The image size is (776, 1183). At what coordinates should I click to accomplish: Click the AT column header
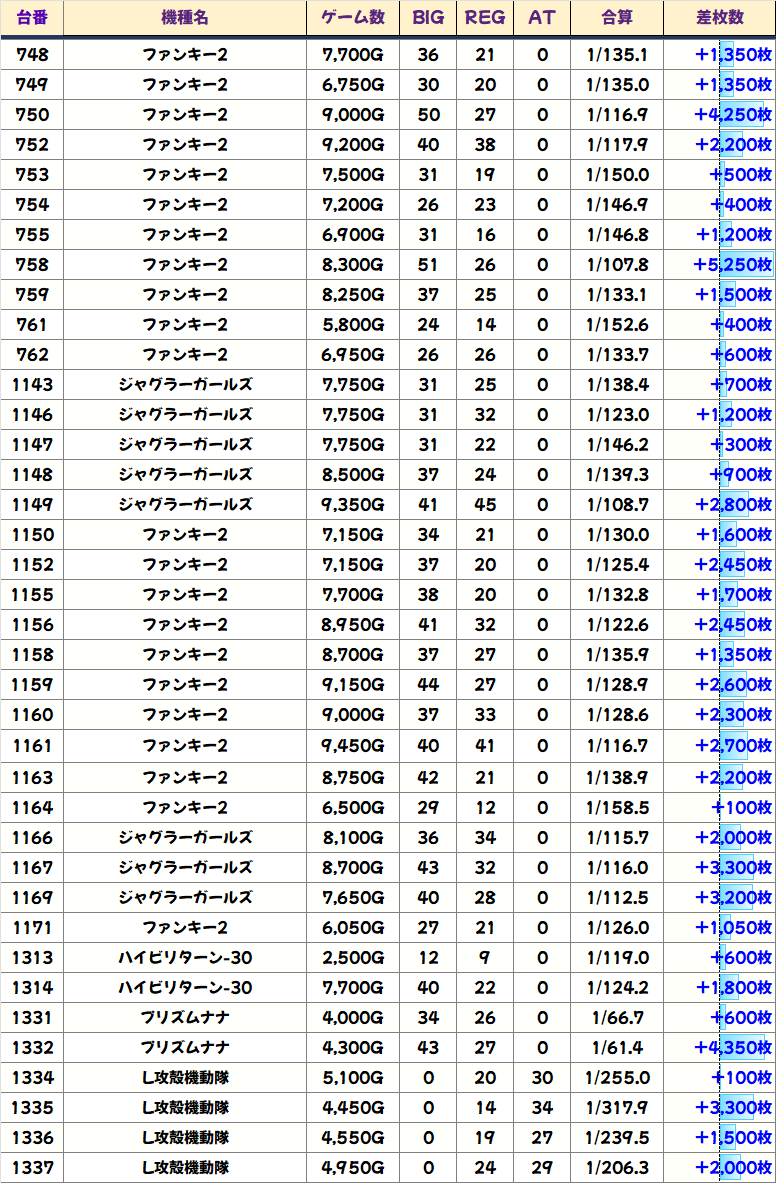pos(542,18)
